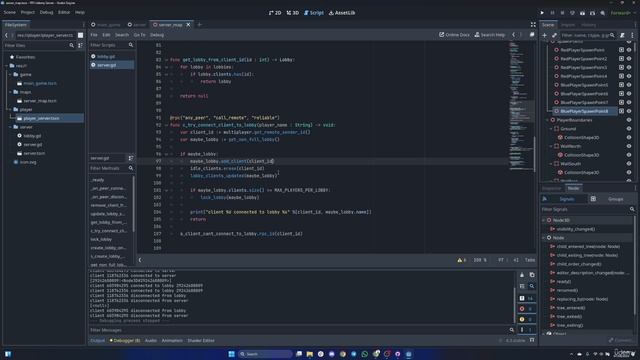
Task: Open the Scene dock three-dots options
Action: click(x=632, y=36)
